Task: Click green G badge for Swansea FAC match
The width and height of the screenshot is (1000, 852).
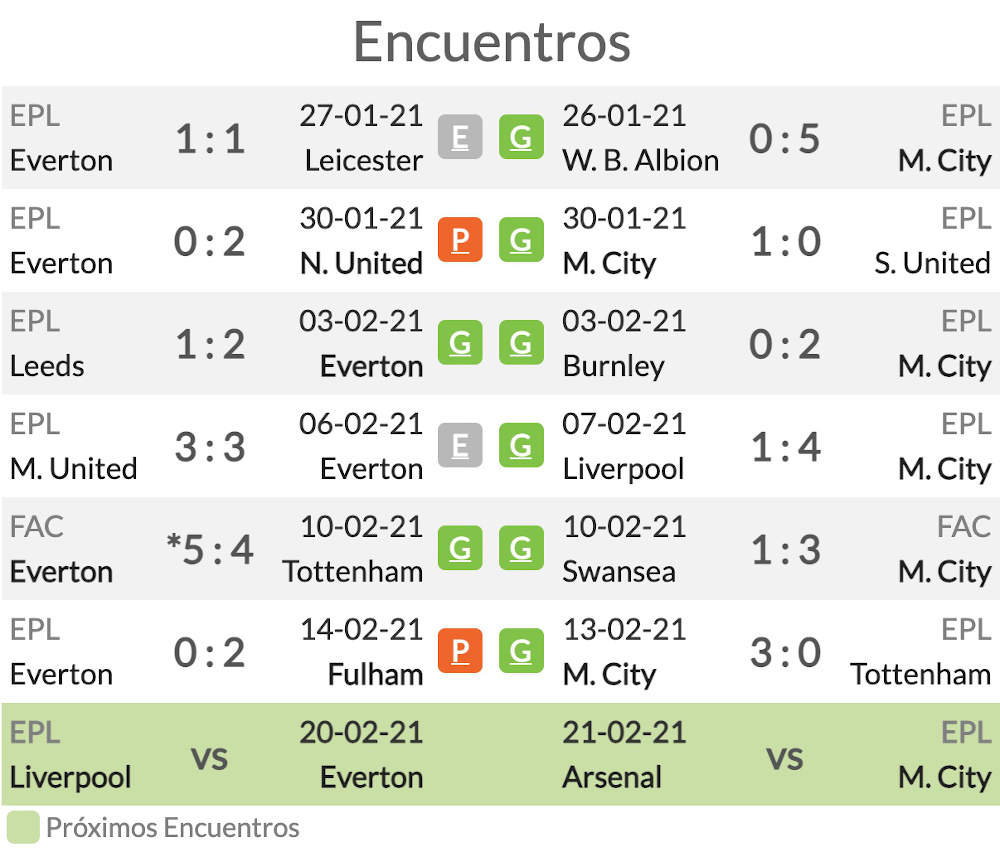Action: 521,548
